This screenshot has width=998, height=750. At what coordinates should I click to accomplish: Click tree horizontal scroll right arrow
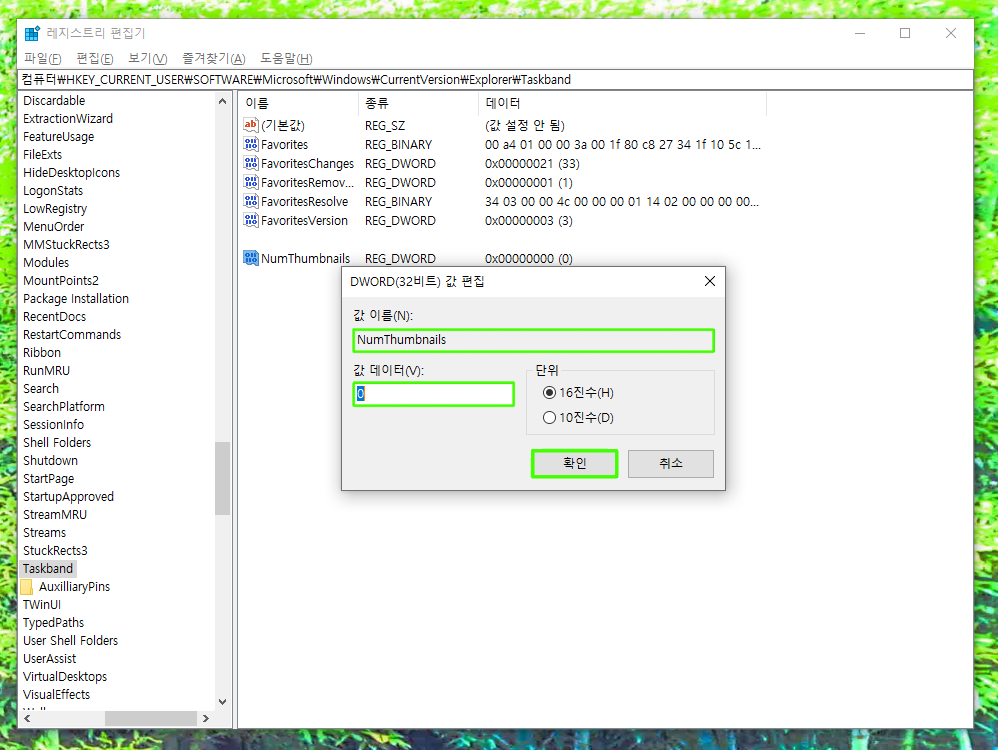[x=206, y=718]
